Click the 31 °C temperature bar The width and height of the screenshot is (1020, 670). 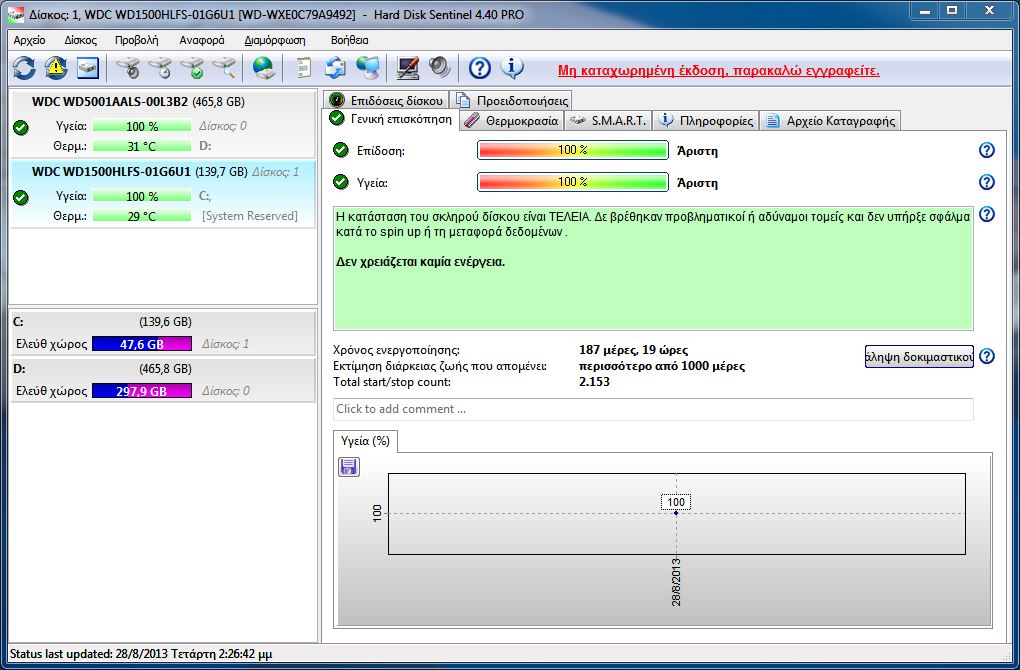(142, 146)
